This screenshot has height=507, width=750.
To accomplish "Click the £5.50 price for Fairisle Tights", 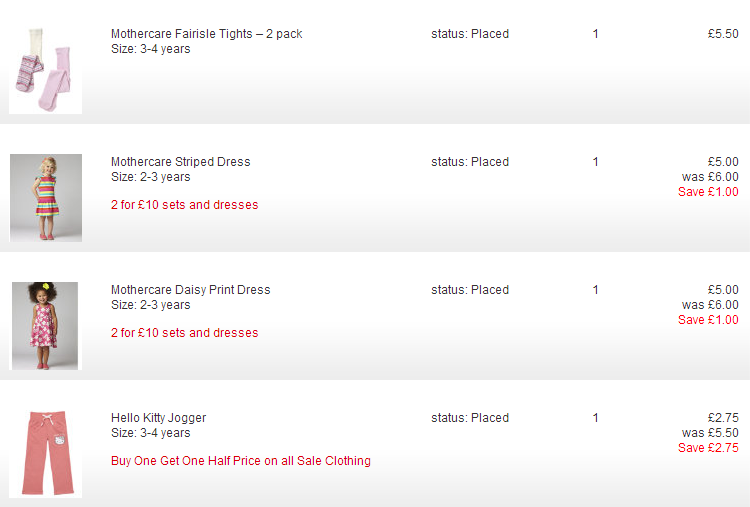I will tap(723, 34).
